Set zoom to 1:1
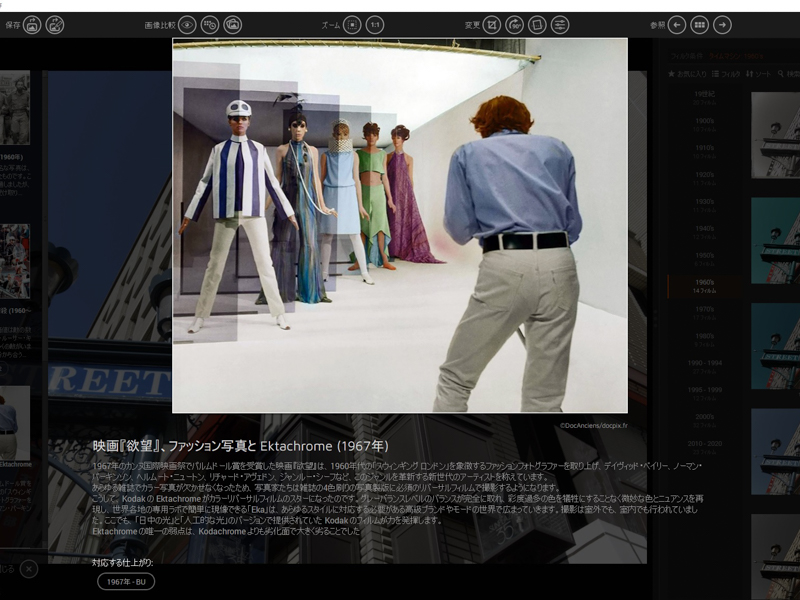The width and height of the screenshot is (800, 600). point(375,24)
